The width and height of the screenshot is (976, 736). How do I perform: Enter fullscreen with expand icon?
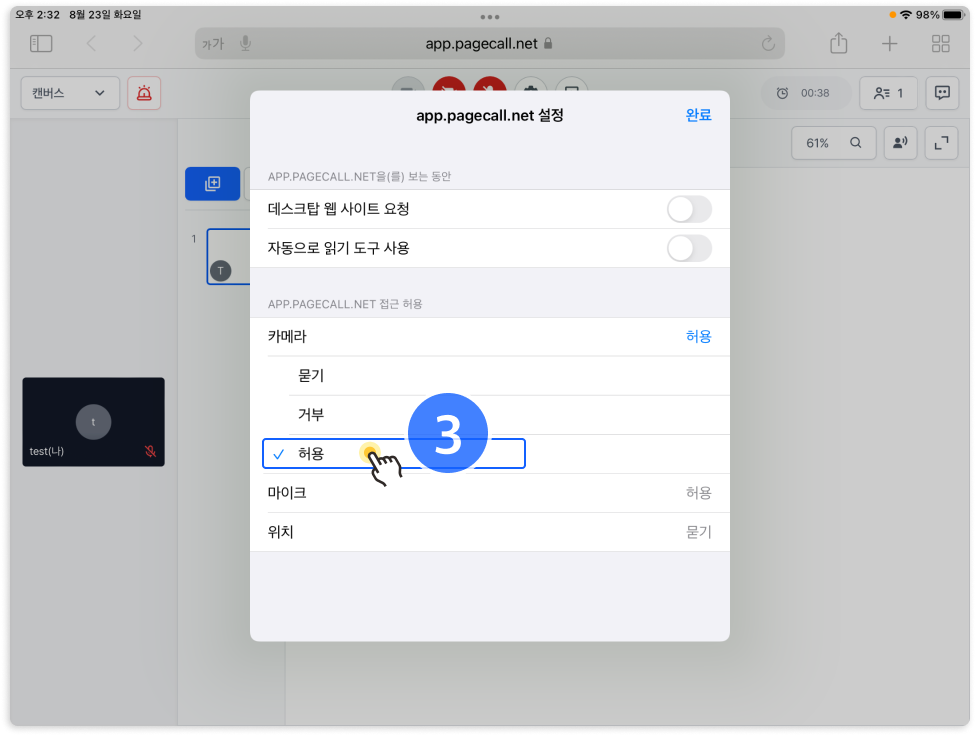tap(941, 143)
